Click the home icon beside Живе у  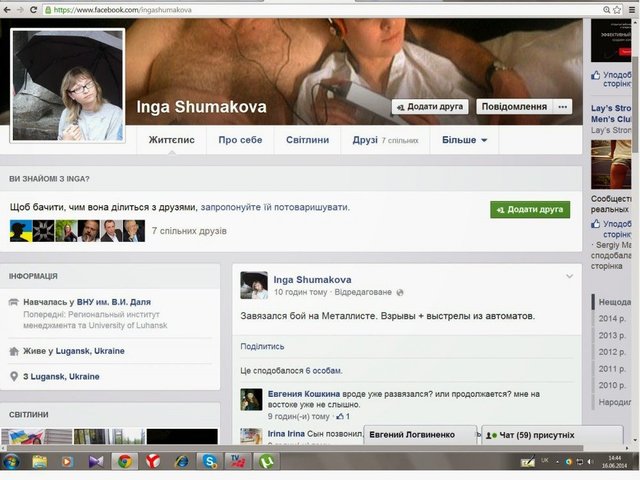(x=14, y=351)
